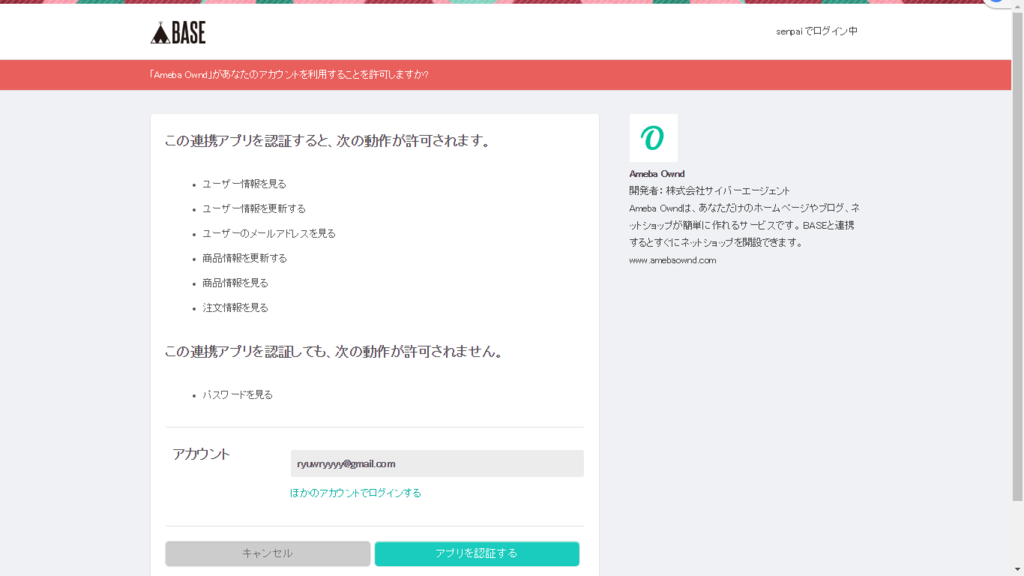Click list item パスワードを見る

237,395
